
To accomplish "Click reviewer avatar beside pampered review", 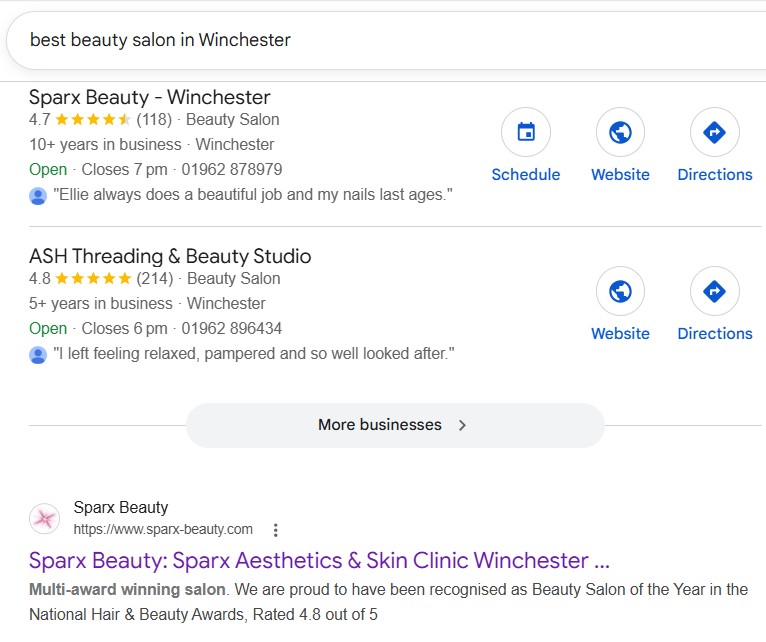I will tap(38, 355).
